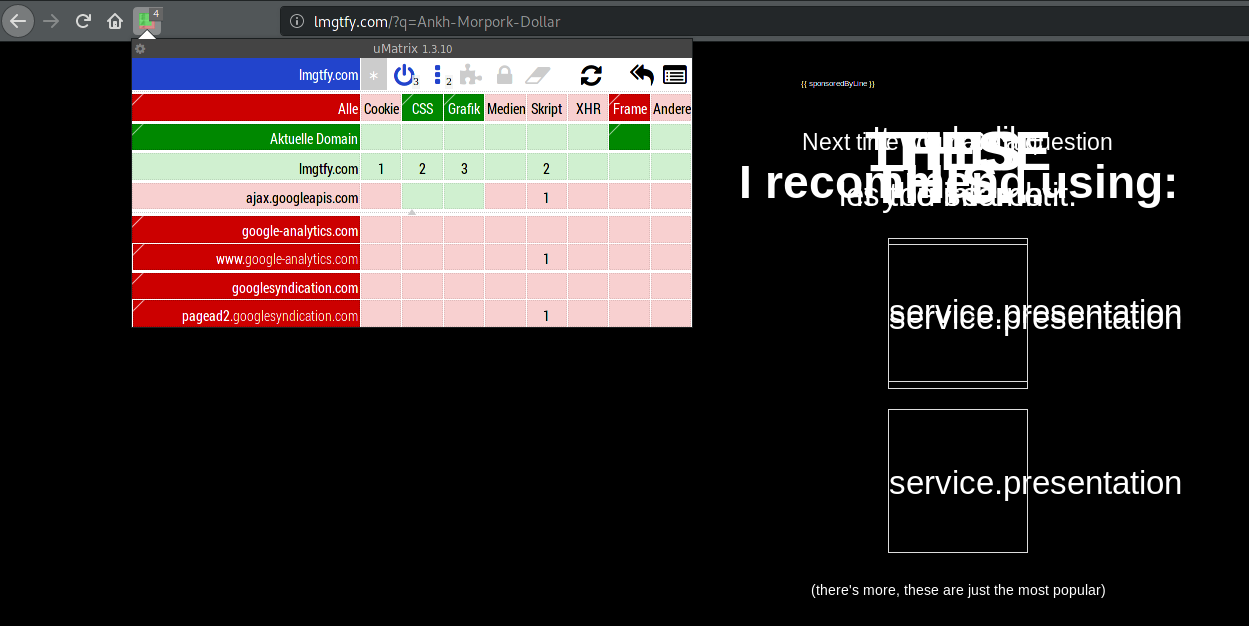Toggle the Skript column header
The height and width of the screenshot is (626, 1249).
click(546, 108)
